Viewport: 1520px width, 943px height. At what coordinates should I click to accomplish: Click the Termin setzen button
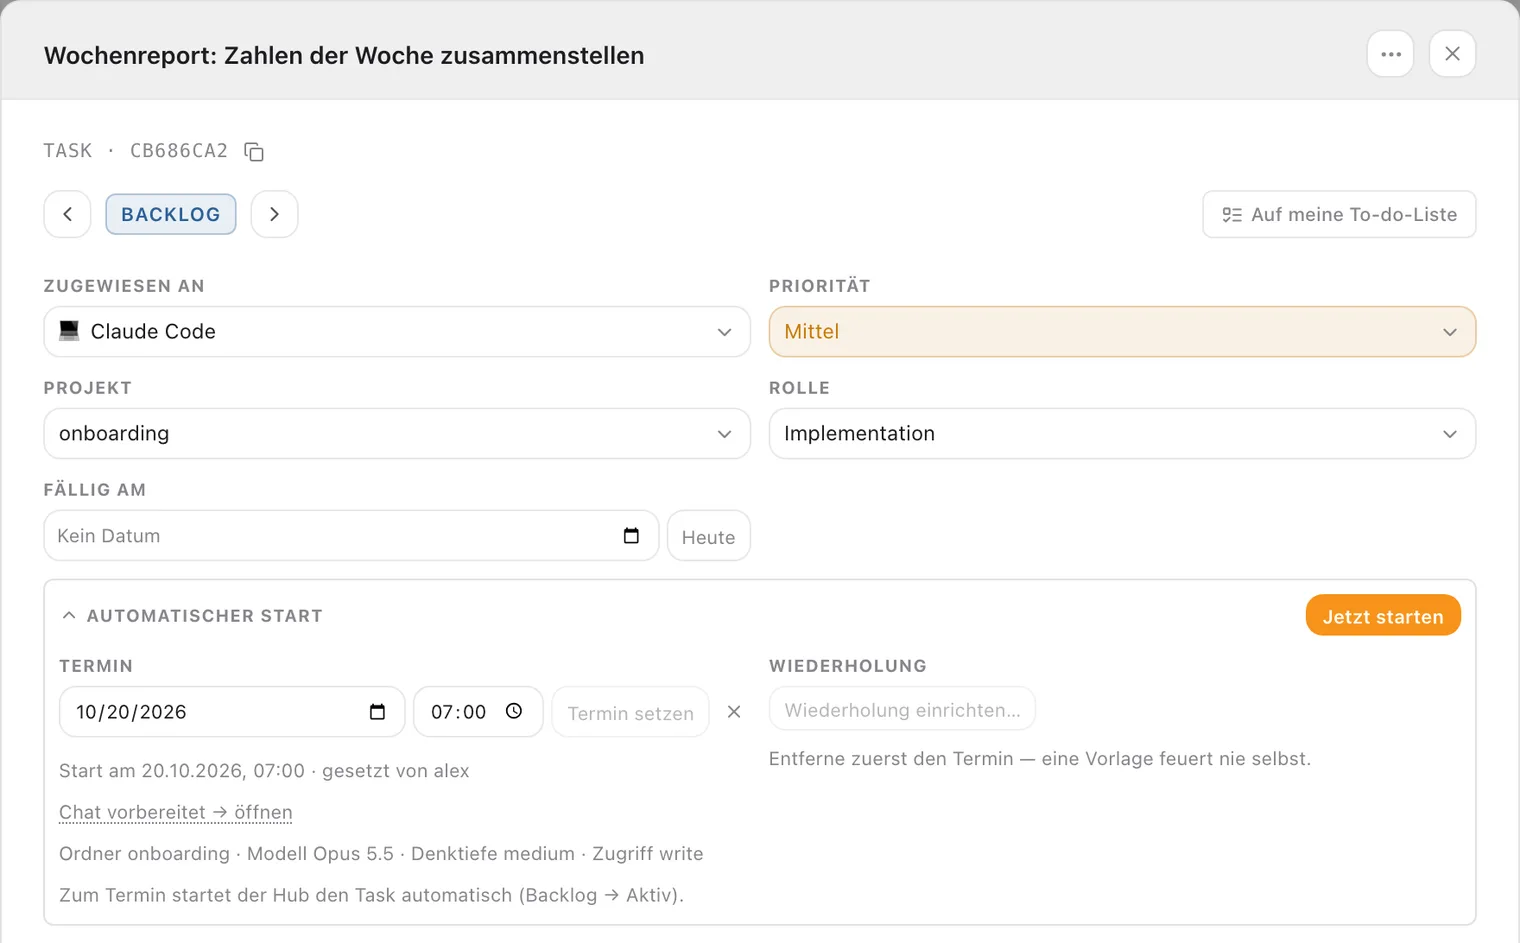[x=630, y=713]
